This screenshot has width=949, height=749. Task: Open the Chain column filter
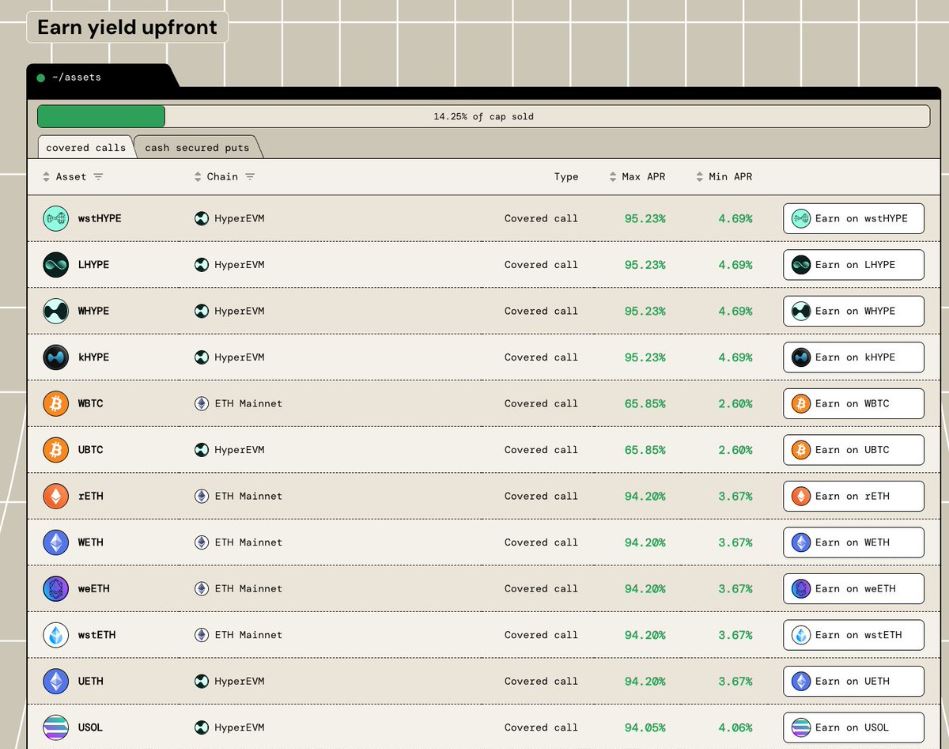(250, 177)
